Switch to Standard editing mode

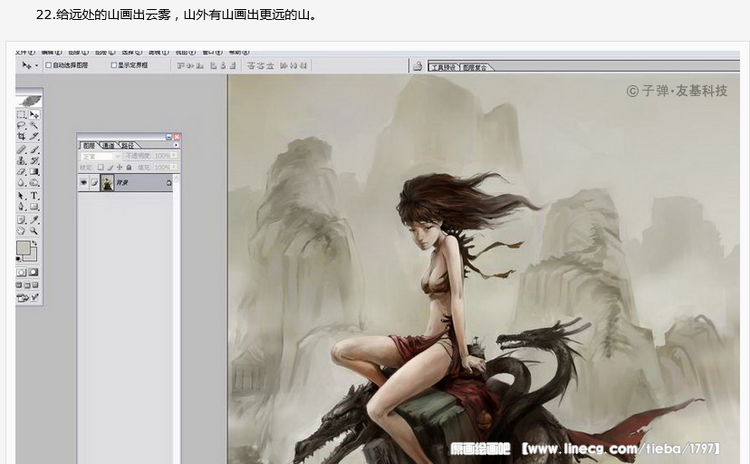21,272
